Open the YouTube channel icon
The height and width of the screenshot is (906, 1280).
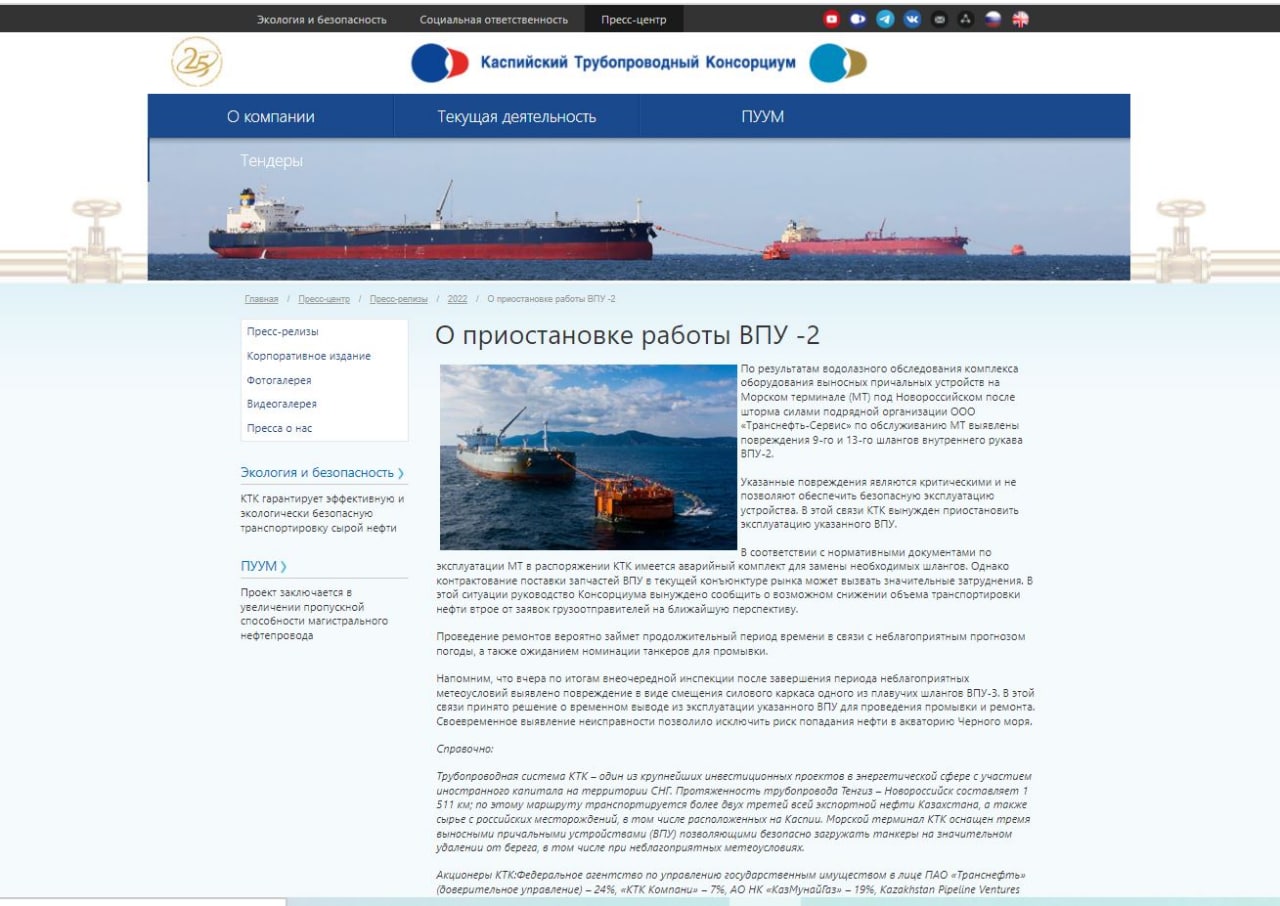[x=831, y=19]
